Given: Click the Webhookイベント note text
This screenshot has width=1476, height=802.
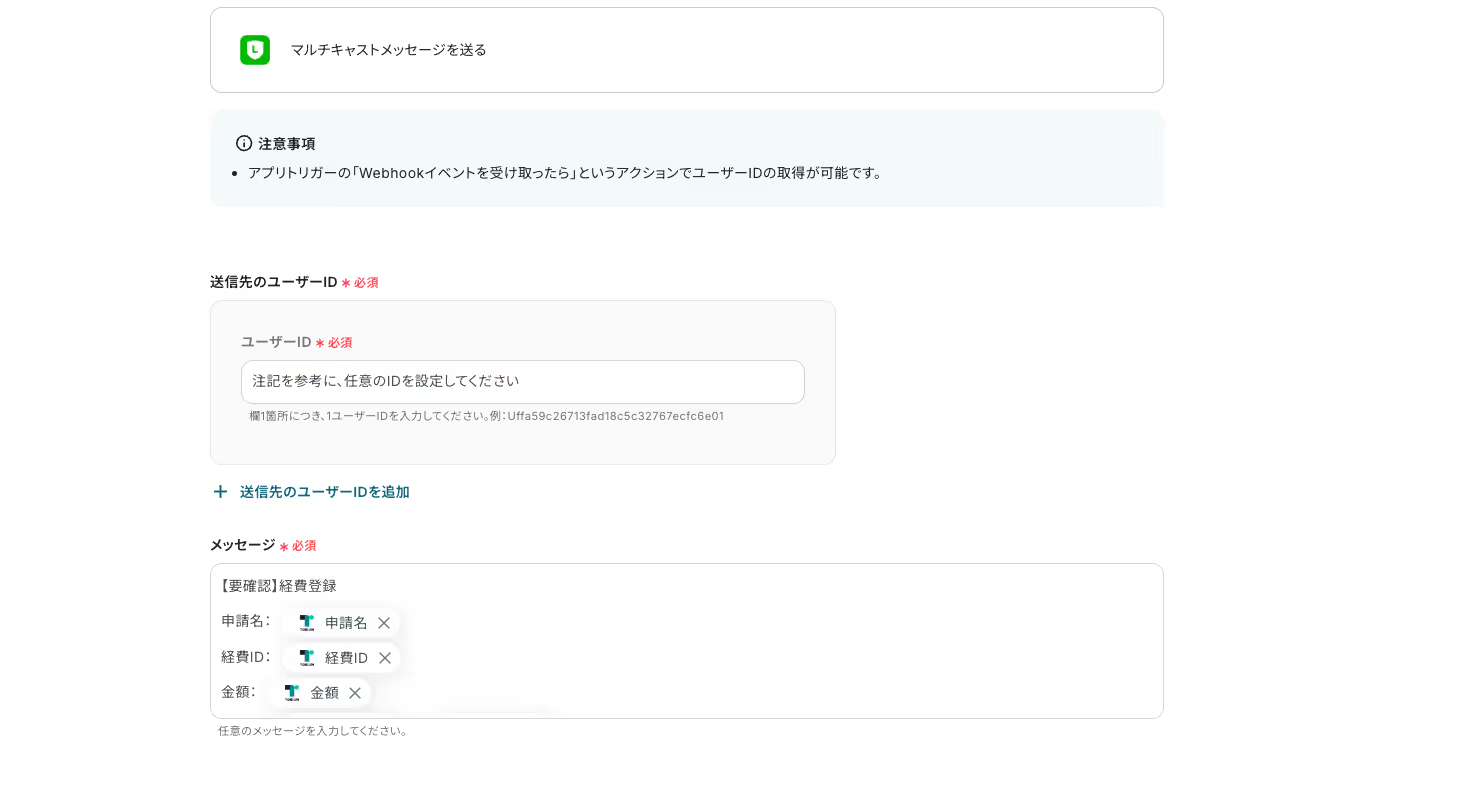Looking at the screenshot, I should pos(566,173).
